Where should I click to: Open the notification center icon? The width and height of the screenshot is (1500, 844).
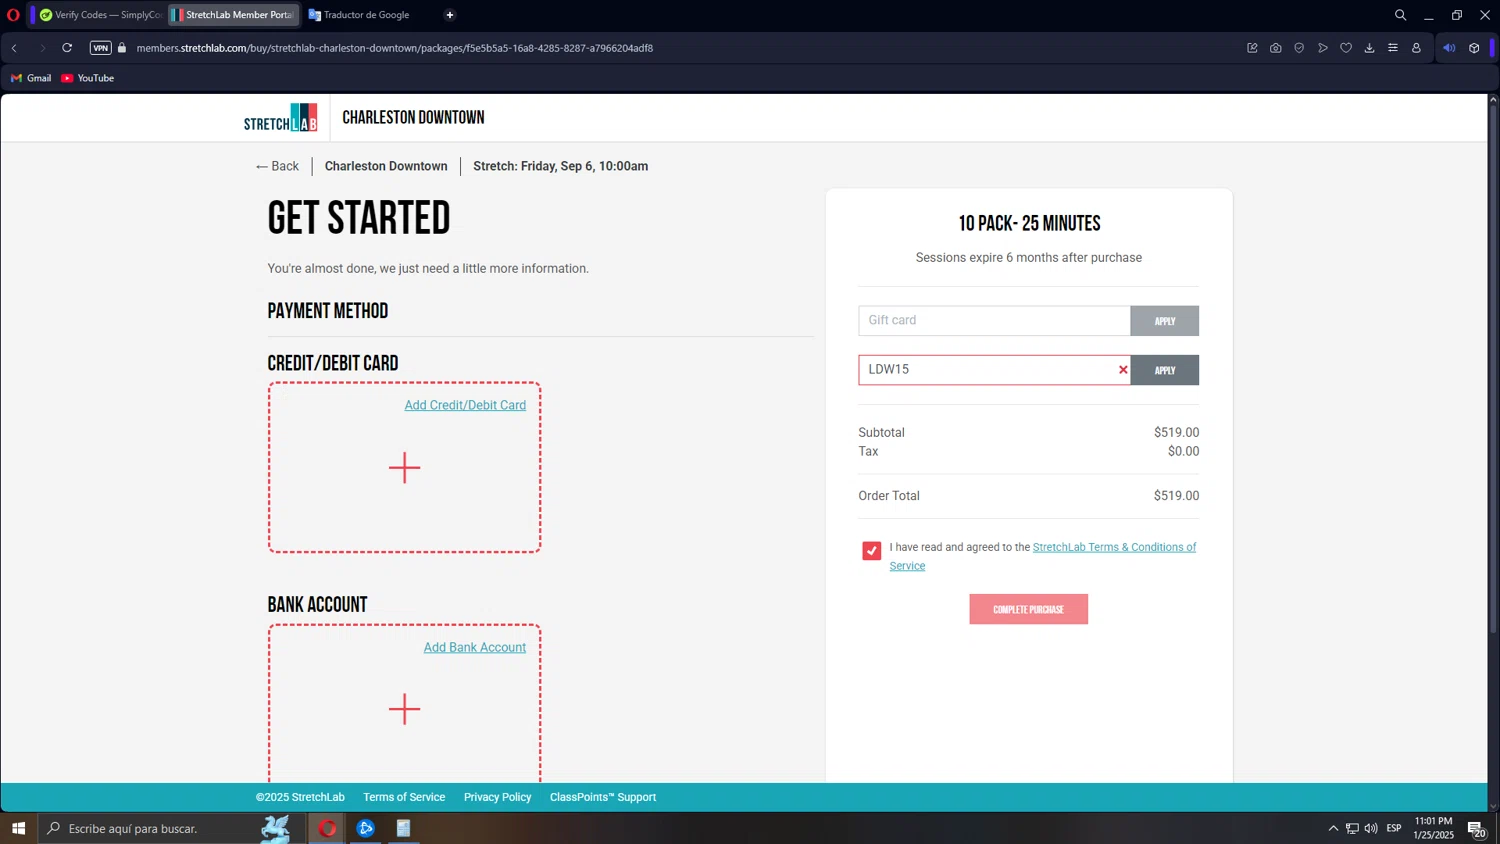point(1477,829)
